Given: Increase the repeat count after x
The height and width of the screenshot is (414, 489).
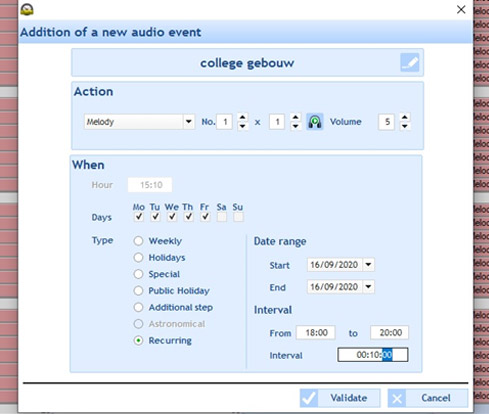Looking at the screenshot, I should 295,117.
